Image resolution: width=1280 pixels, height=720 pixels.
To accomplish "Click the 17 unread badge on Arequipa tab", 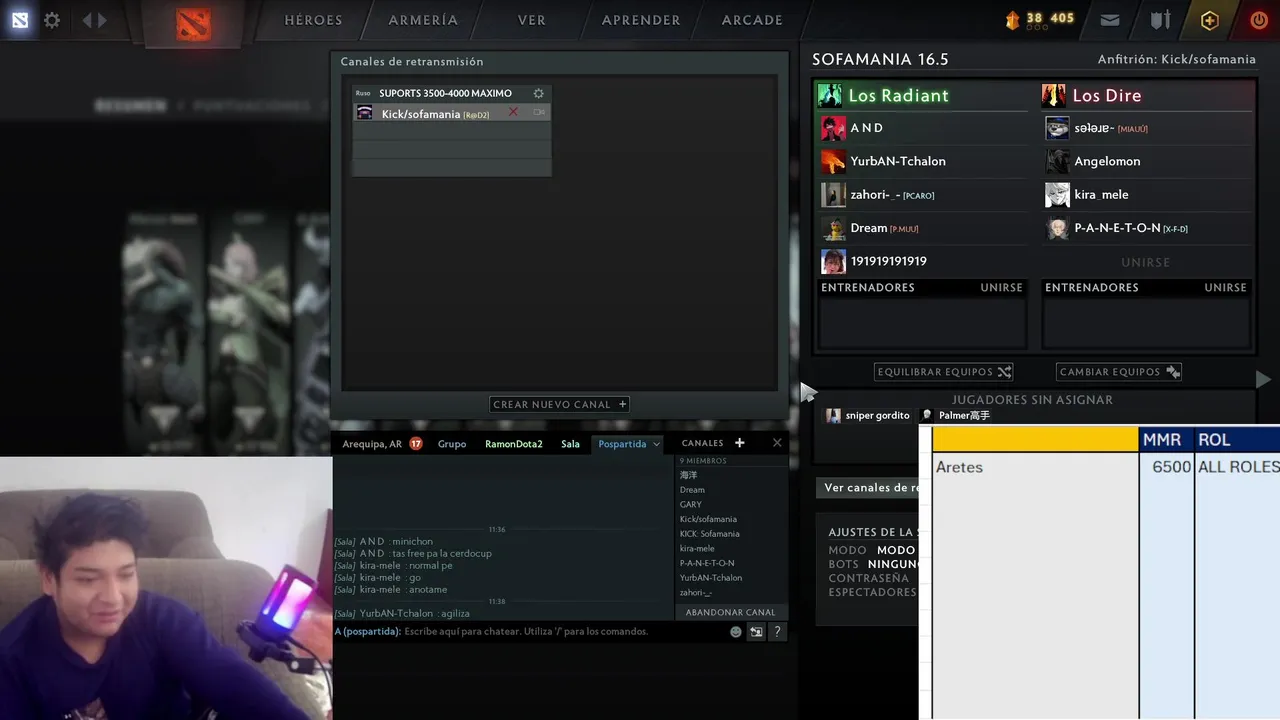I will click(x=416, y=444).
